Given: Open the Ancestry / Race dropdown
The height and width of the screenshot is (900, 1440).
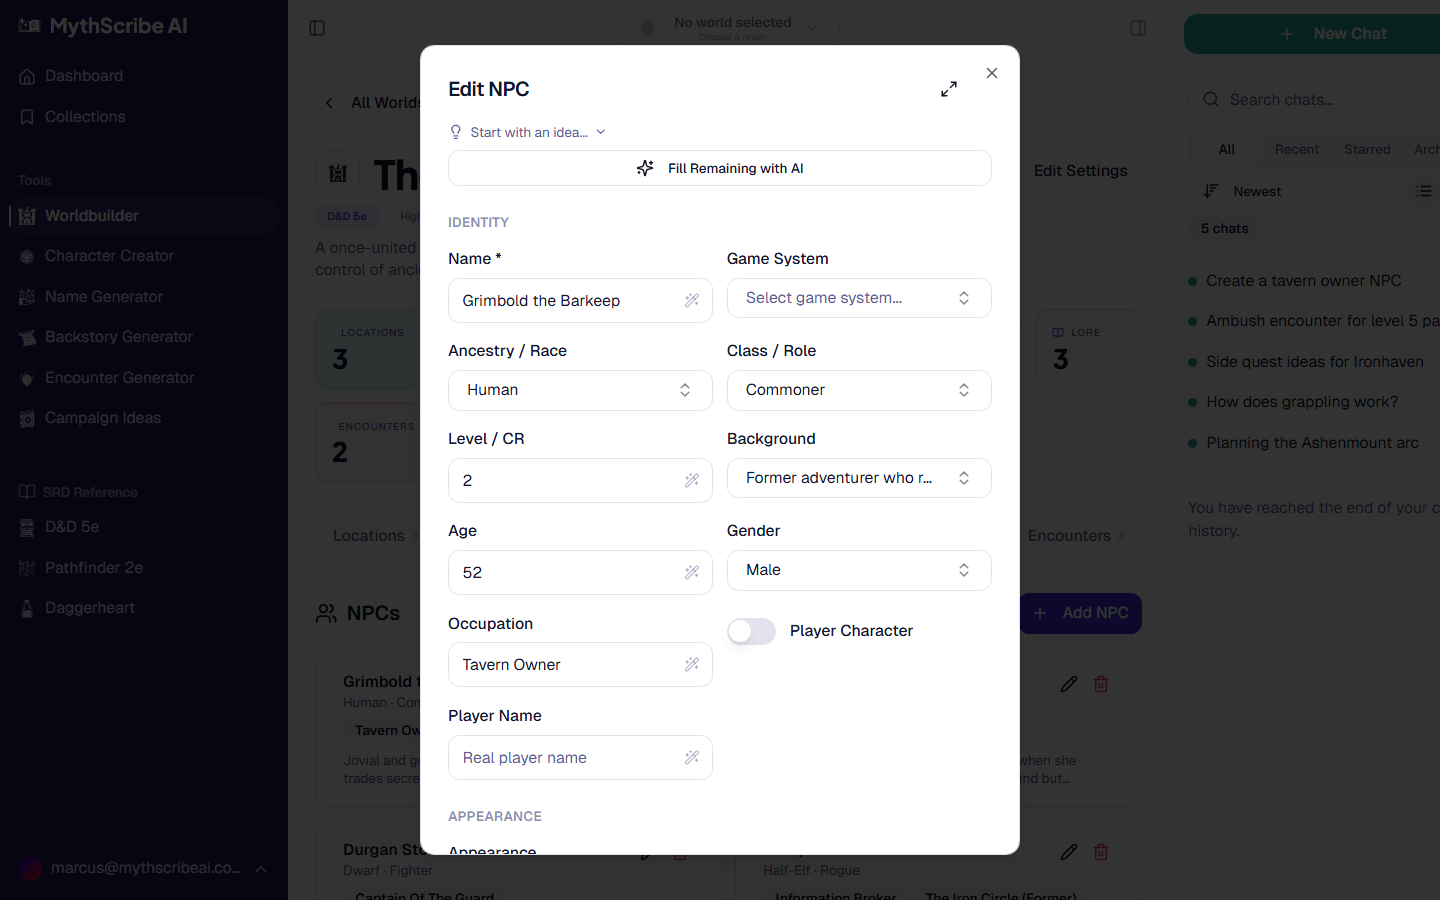Looking at the screenshot, I should pos(580,390).
